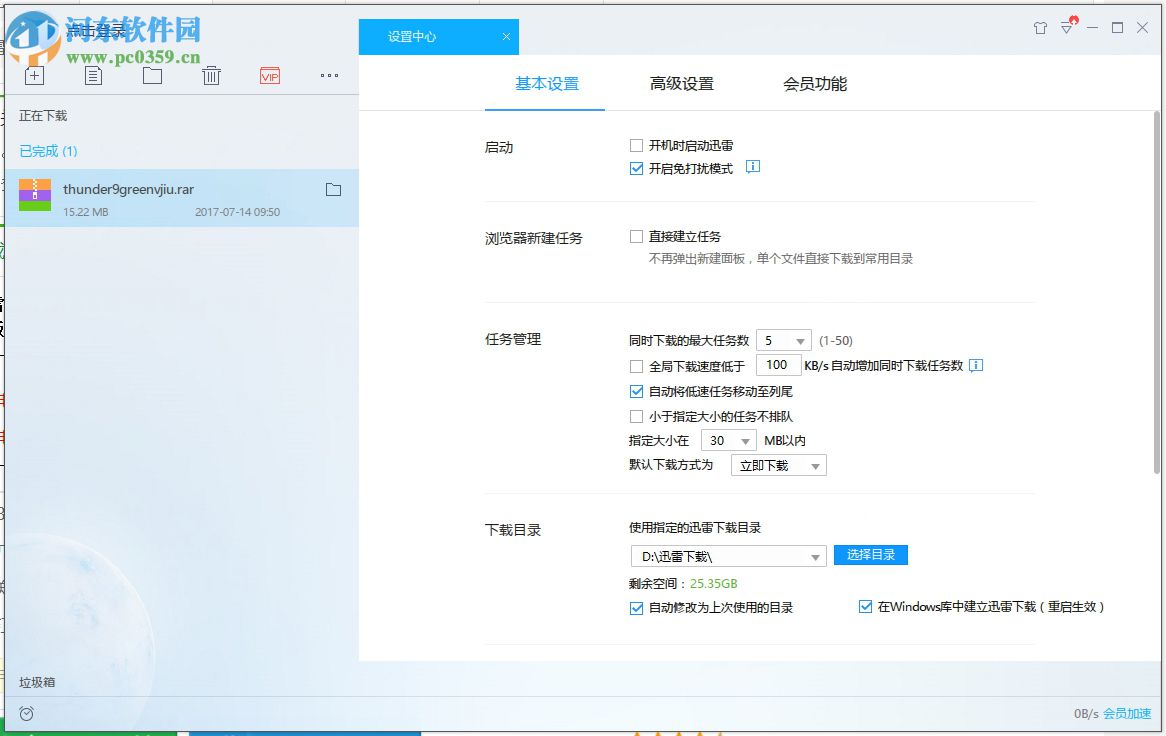This screenshot has width=1166, height=736.
Task: Open the folder icon in the toolbar
Action: point(152,75)
